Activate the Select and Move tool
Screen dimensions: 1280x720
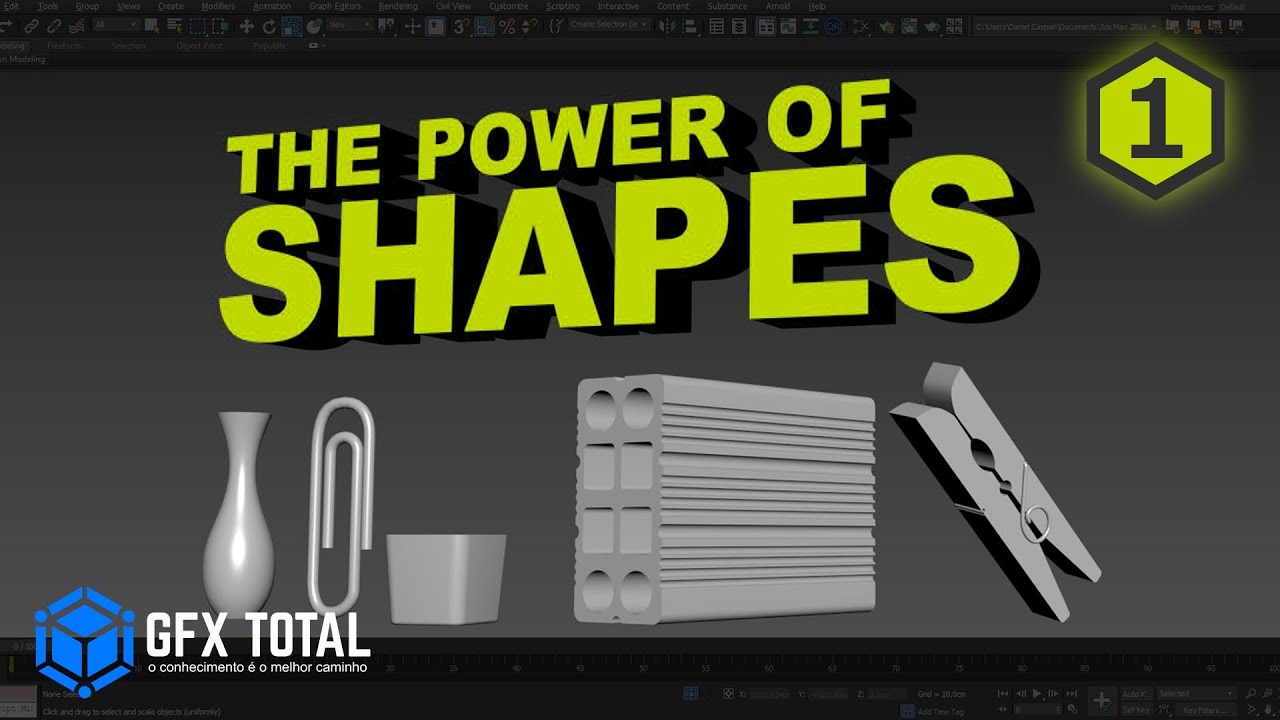click(x=247, y=26)
